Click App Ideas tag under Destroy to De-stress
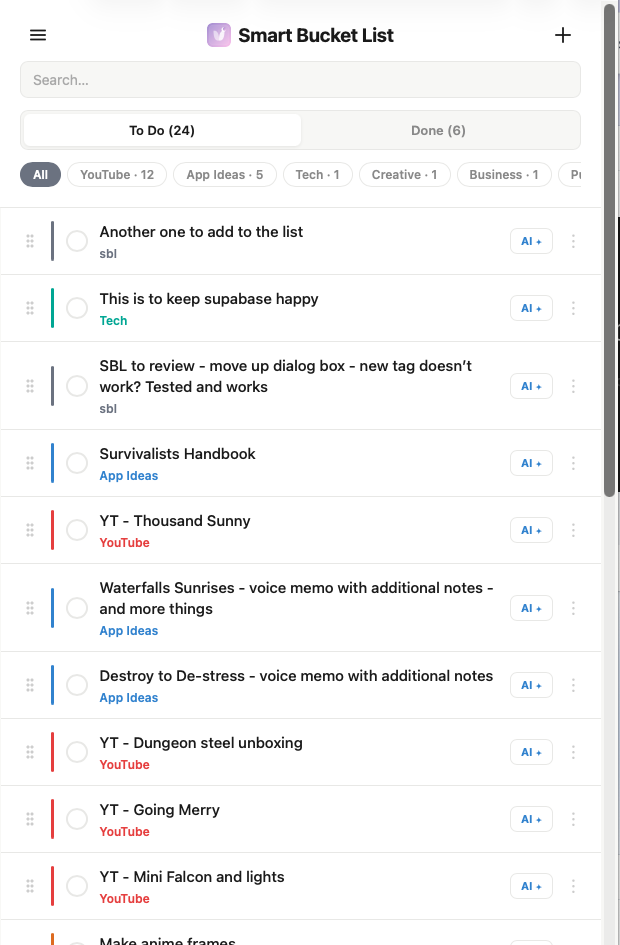This screenshot has width=620, height=945. pyautogui.click(x=128, y=698)
